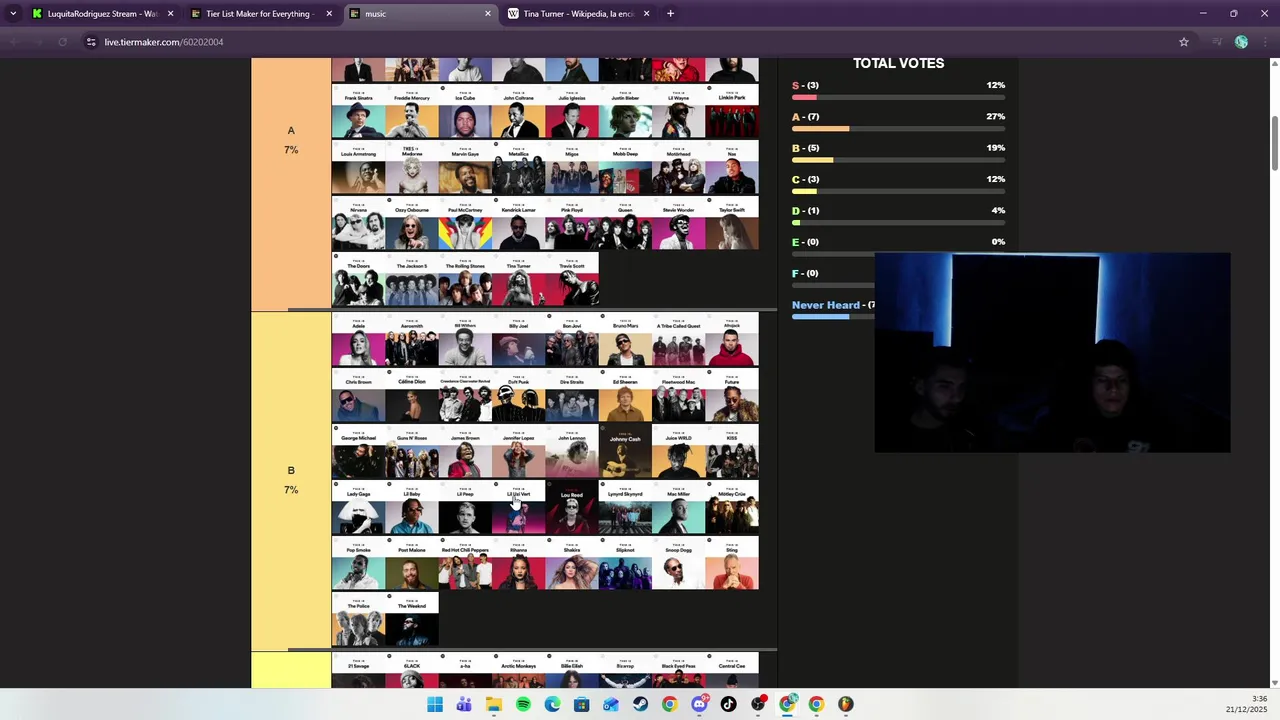The image size is (1280, 720).
Task: Close the Tina Turner Wikipedia tab
Action: (x=646, y=14)
